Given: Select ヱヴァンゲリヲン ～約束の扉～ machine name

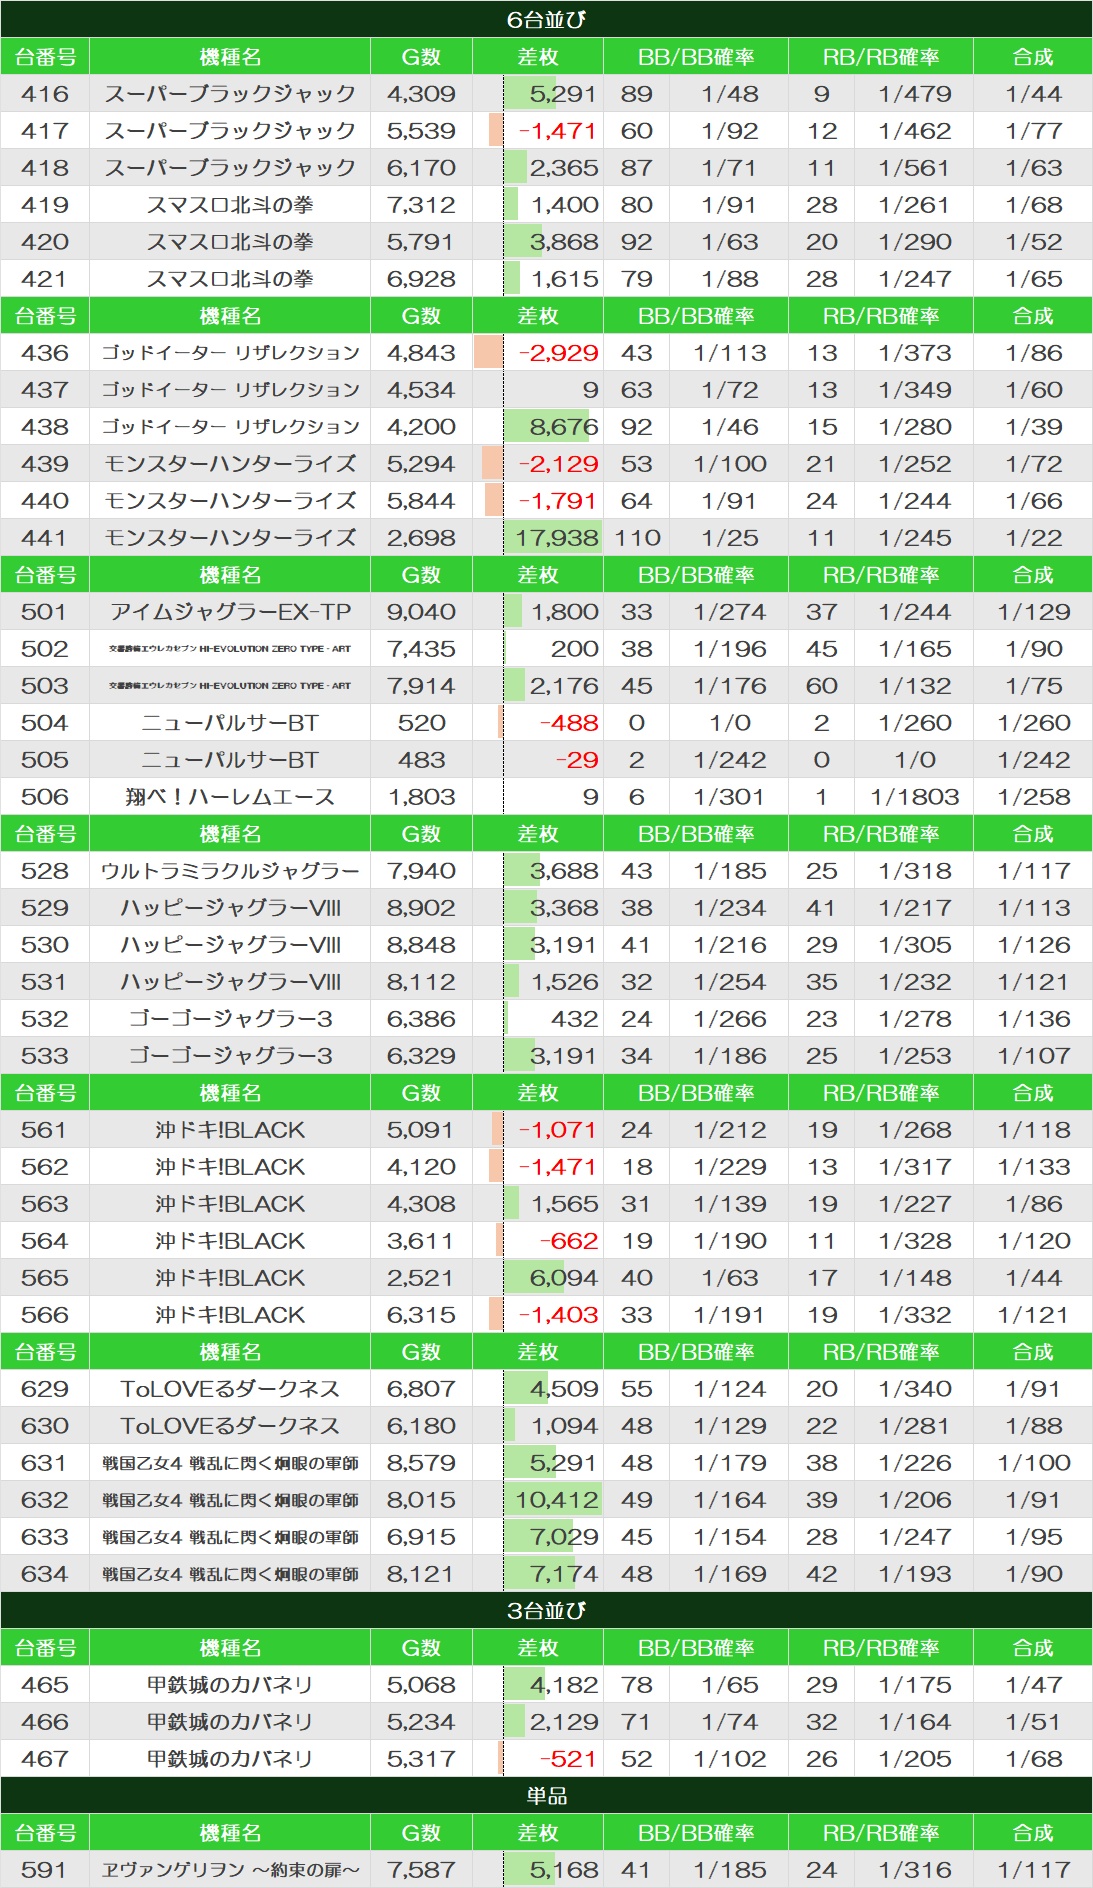Looking at the screenshot, I should point(230,1870).
